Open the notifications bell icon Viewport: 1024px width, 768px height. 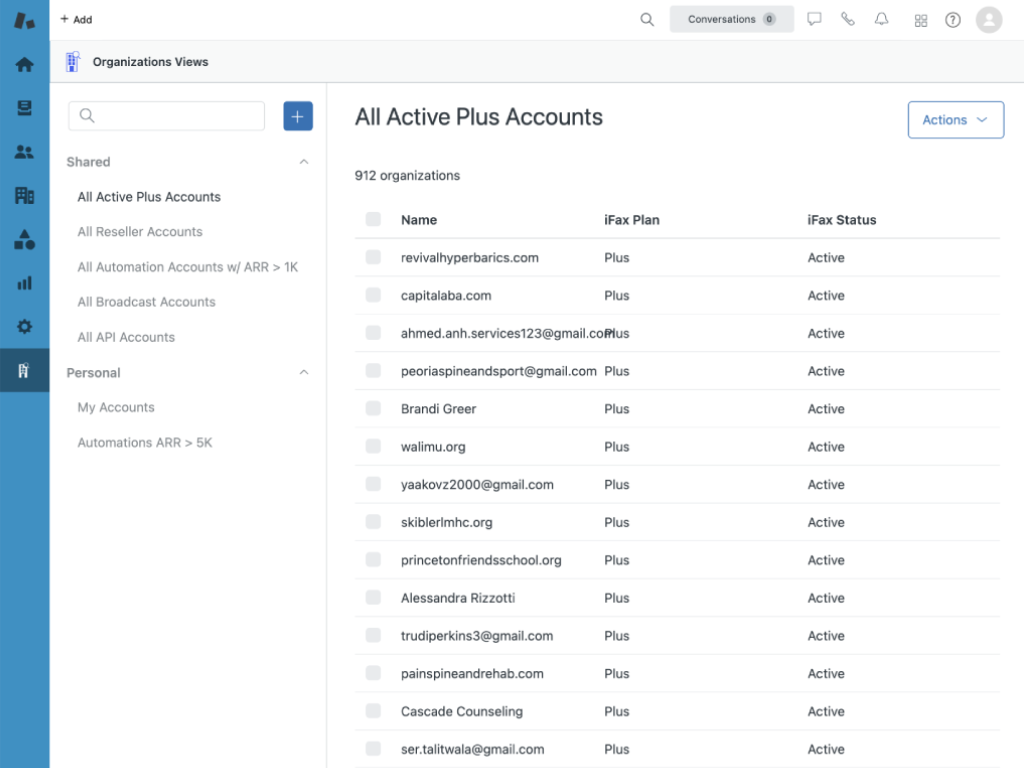click(x=881, y=19)
